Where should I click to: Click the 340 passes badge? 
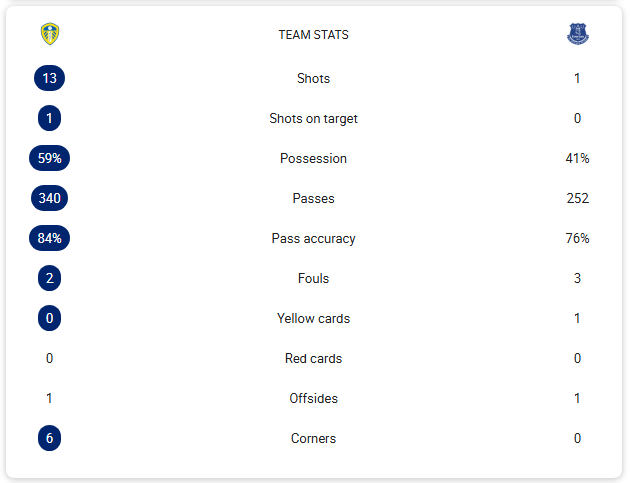tap(49, 198)
